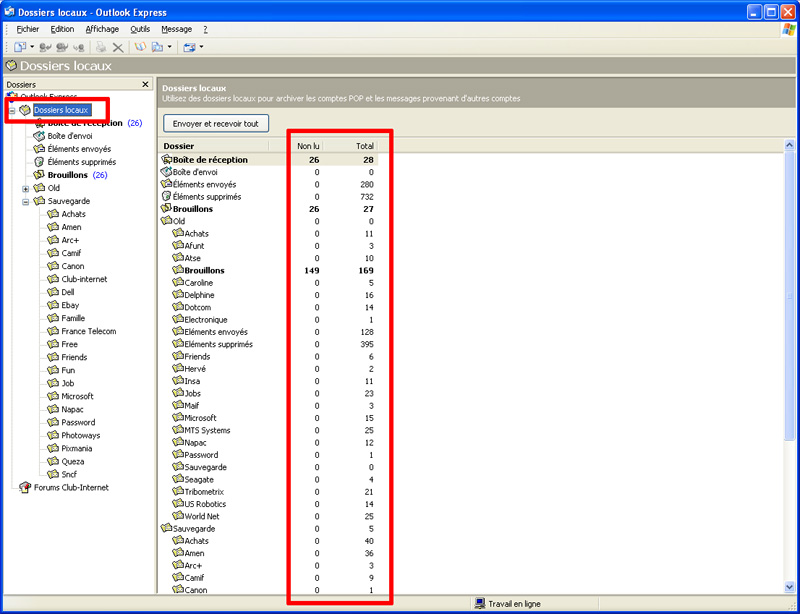Image resolution: width=800 pixels, height=614 pixels.
Task: Click the Boîte de réception inbox icon in folder list
Action: [x=166, y=159]
